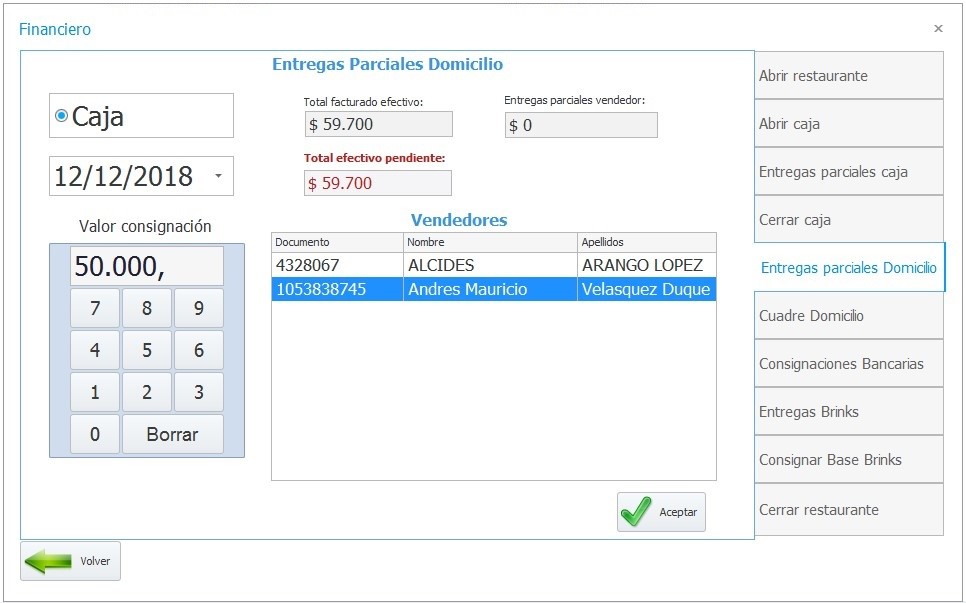Click the Documento column header

tap(337, 242)
